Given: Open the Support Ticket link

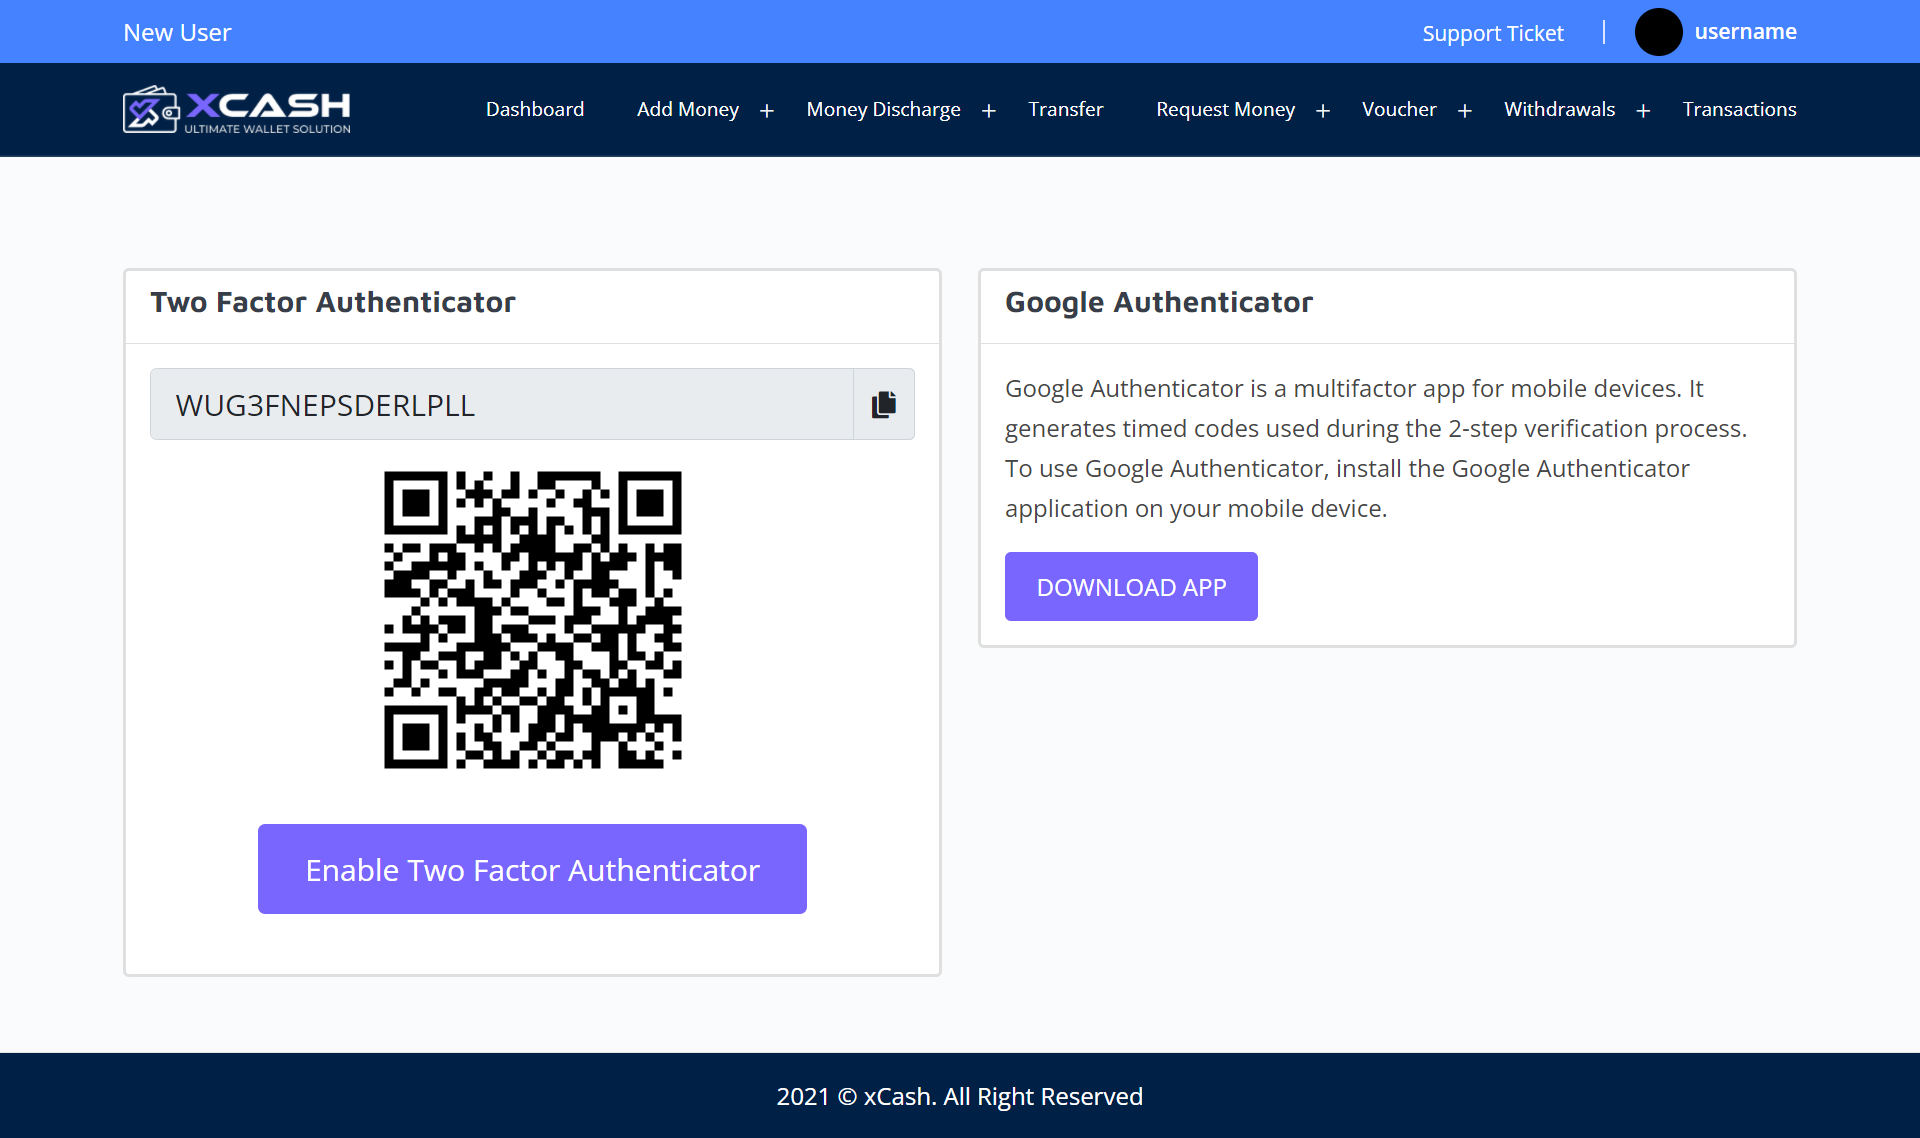Looking at the screenshot, I should tap(1492, 33).
